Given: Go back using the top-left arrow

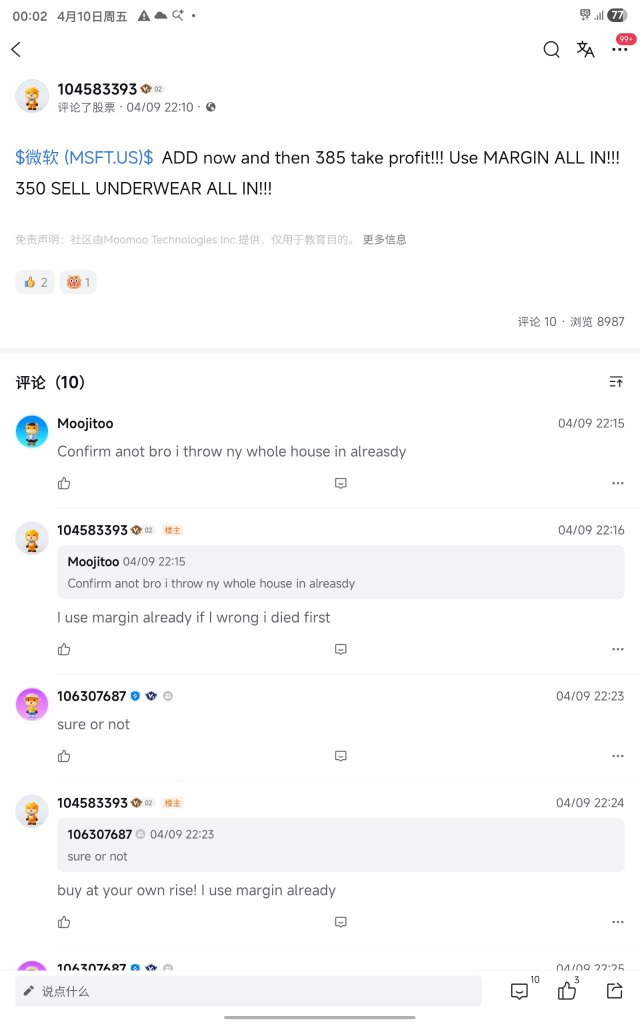Looking at the screenshot, I should point(16,50).
